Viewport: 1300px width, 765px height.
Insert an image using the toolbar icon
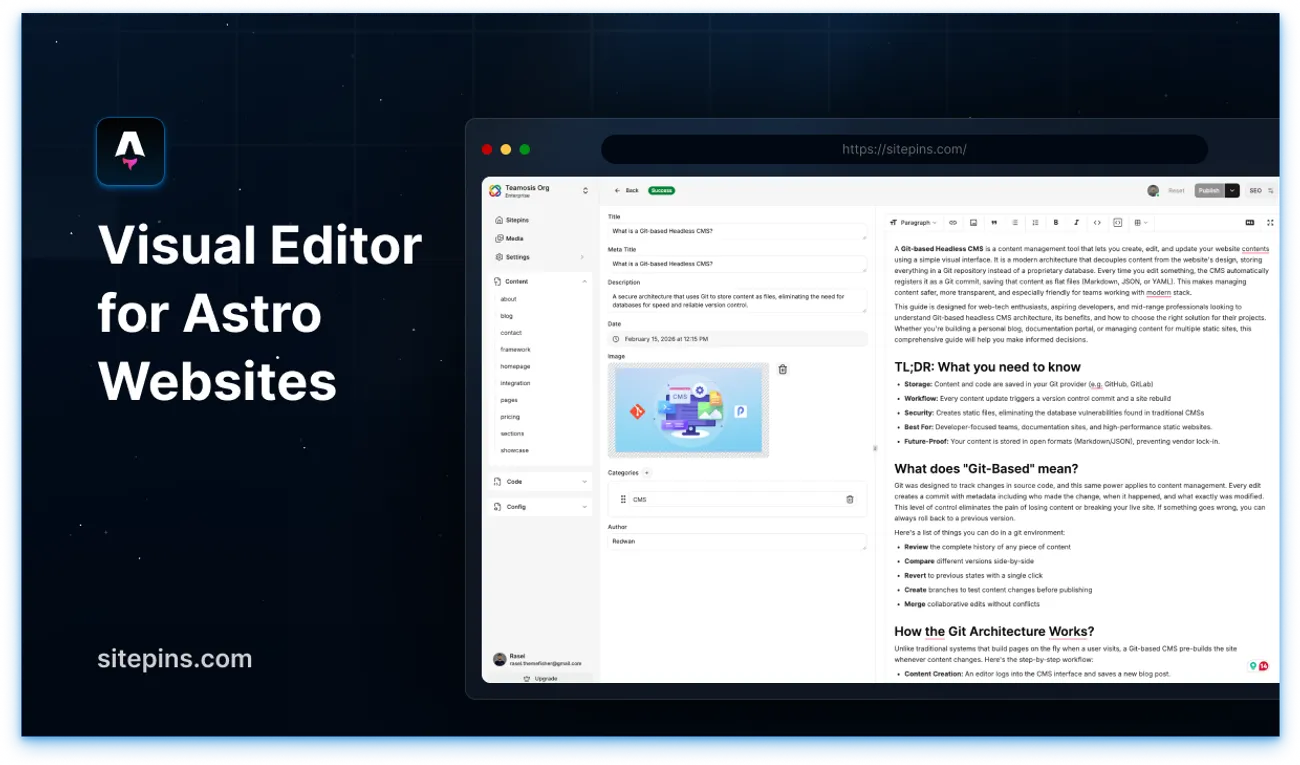(974, 222)
